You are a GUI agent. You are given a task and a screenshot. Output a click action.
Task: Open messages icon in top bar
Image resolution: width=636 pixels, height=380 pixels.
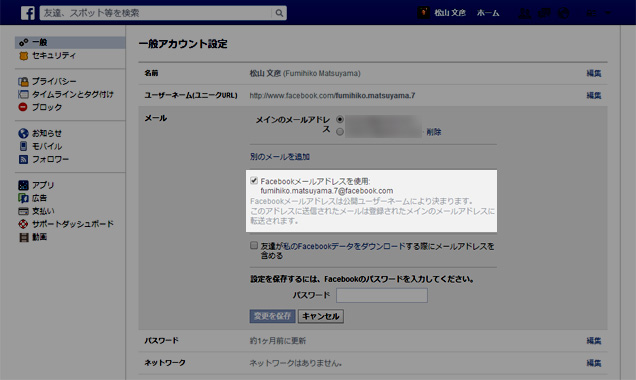tap(544, 13)
